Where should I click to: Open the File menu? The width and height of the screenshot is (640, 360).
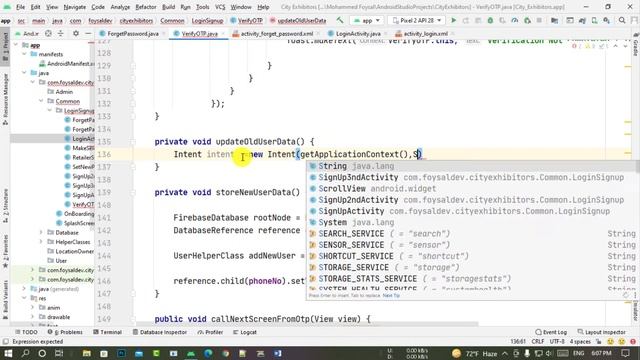click(x=20, y=7)
